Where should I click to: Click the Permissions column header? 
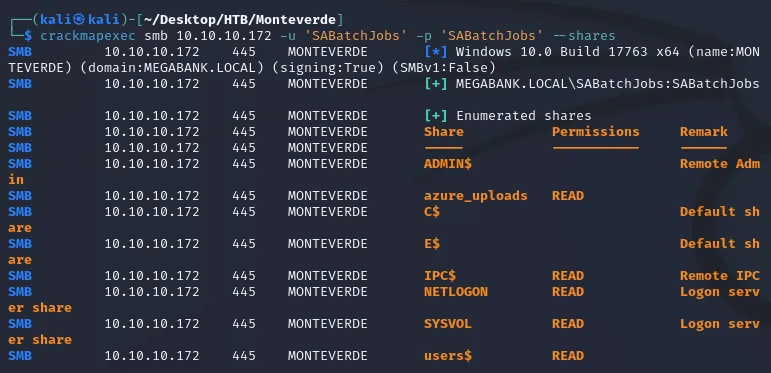tap(595, 132)
